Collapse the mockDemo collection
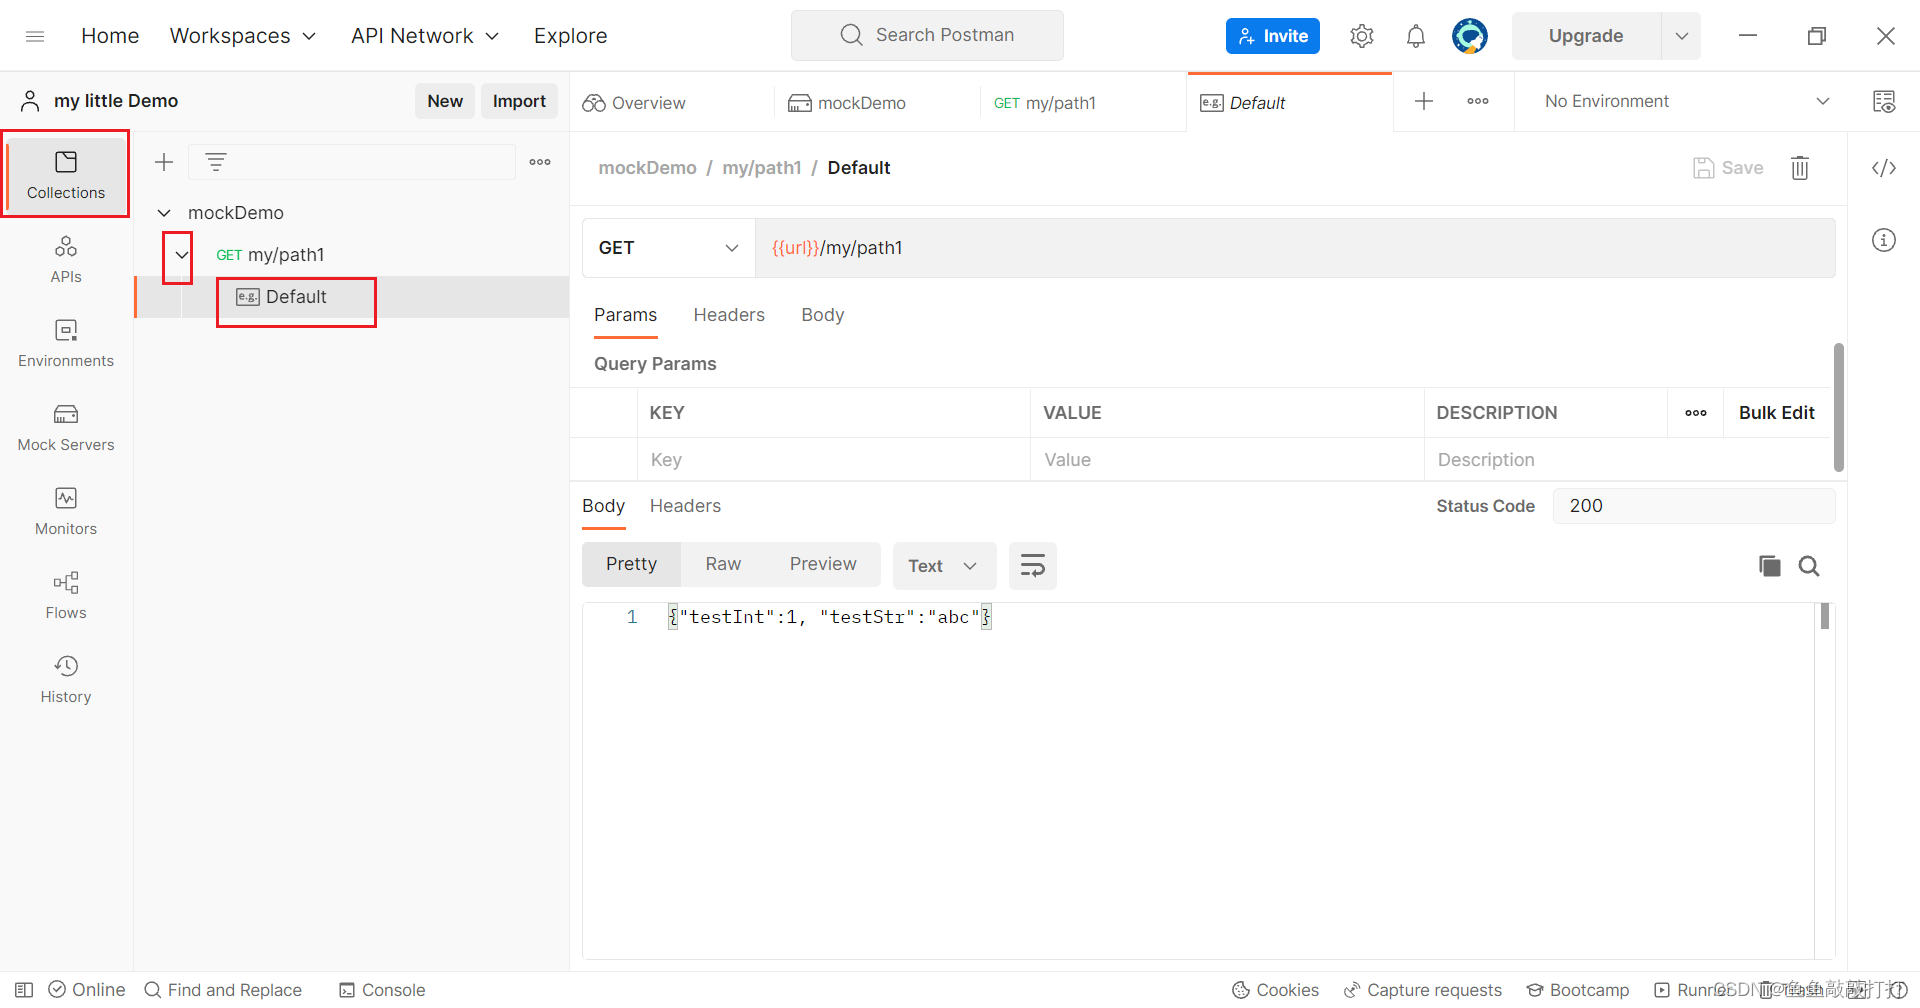The width and height of the screenshot is (1920, 1008). 164,213
